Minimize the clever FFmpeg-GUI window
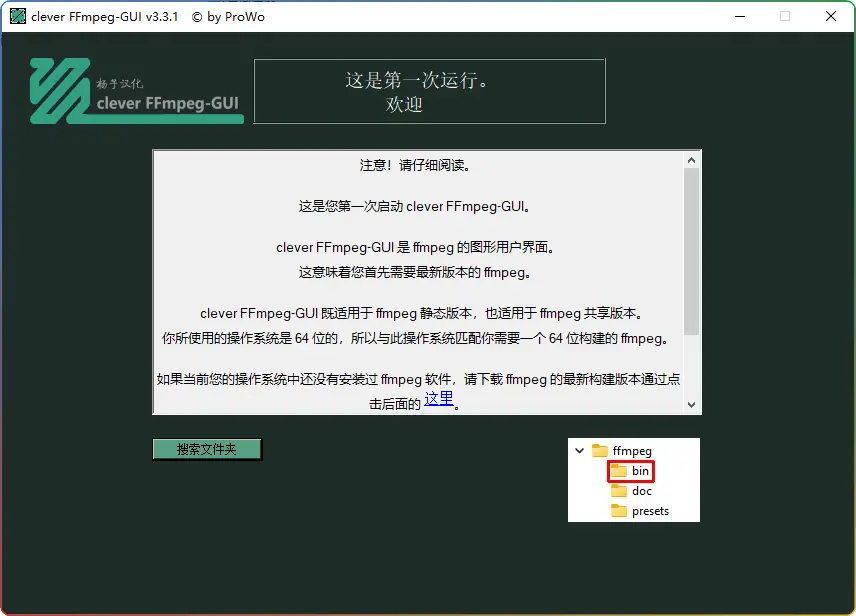Image resolution: width=856 pixels, height=616 pixels. pos(739,17)
